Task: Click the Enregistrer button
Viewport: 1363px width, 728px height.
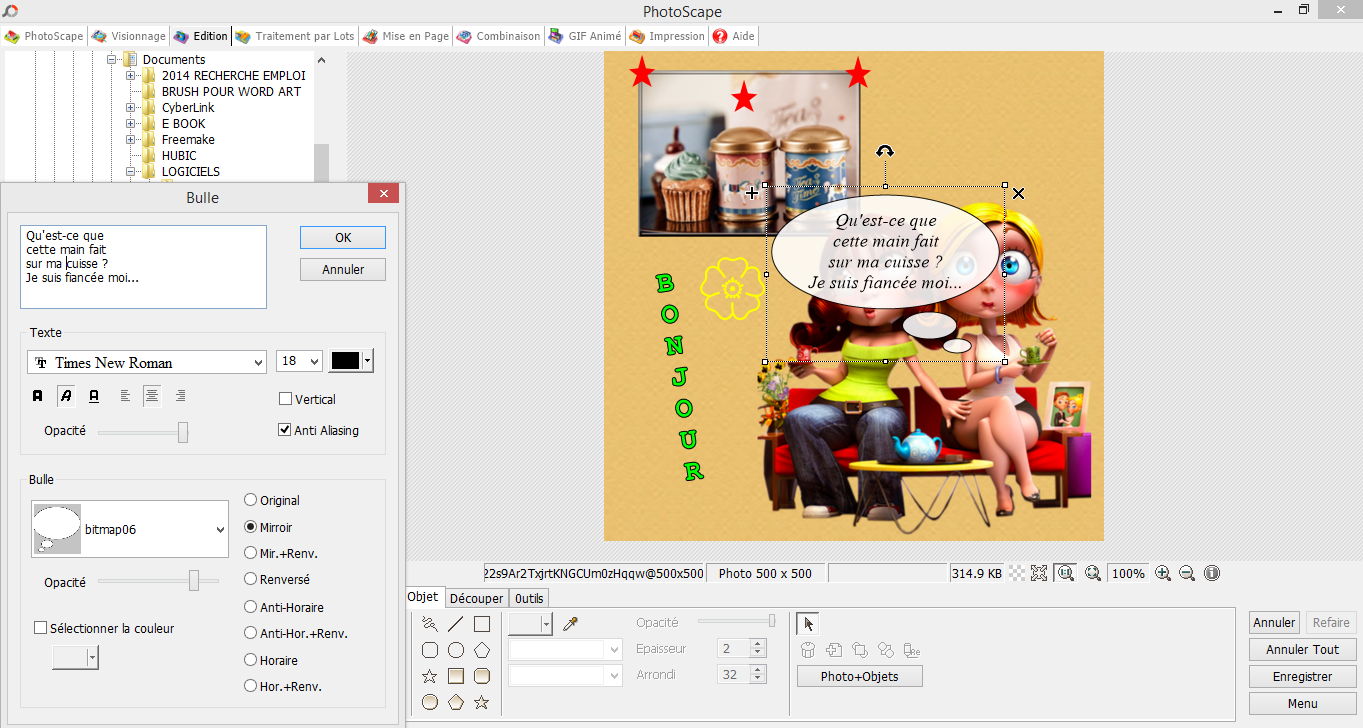Action: [1302, 677]
